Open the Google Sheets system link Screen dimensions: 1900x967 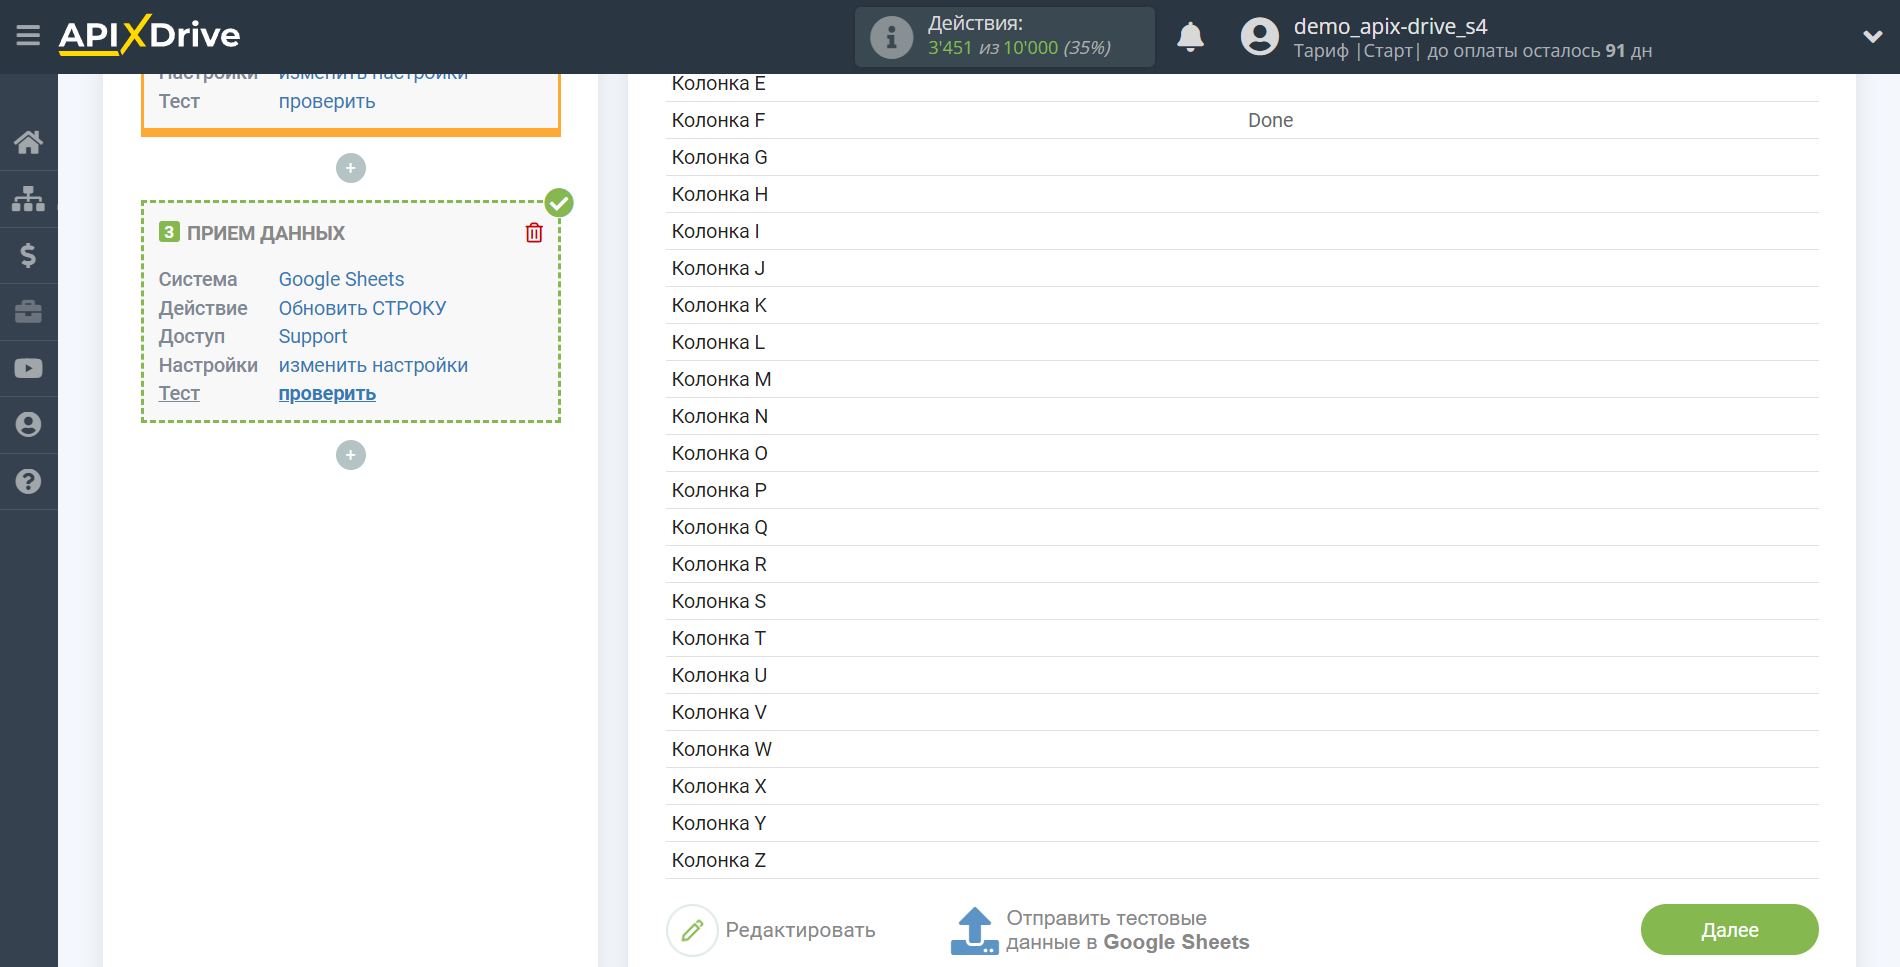341,279
